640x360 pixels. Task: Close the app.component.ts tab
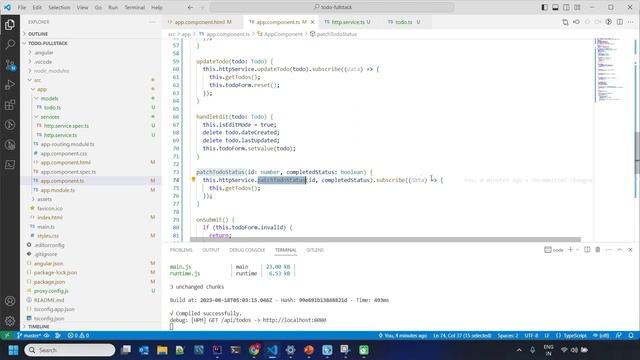coord(313,22)
